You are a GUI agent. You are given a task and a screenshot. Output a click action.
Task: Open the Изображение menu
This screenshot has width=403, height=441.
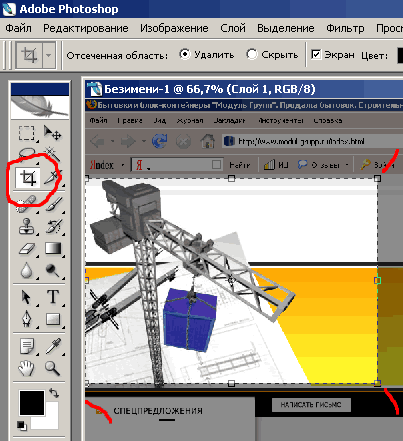pos(174,28)
